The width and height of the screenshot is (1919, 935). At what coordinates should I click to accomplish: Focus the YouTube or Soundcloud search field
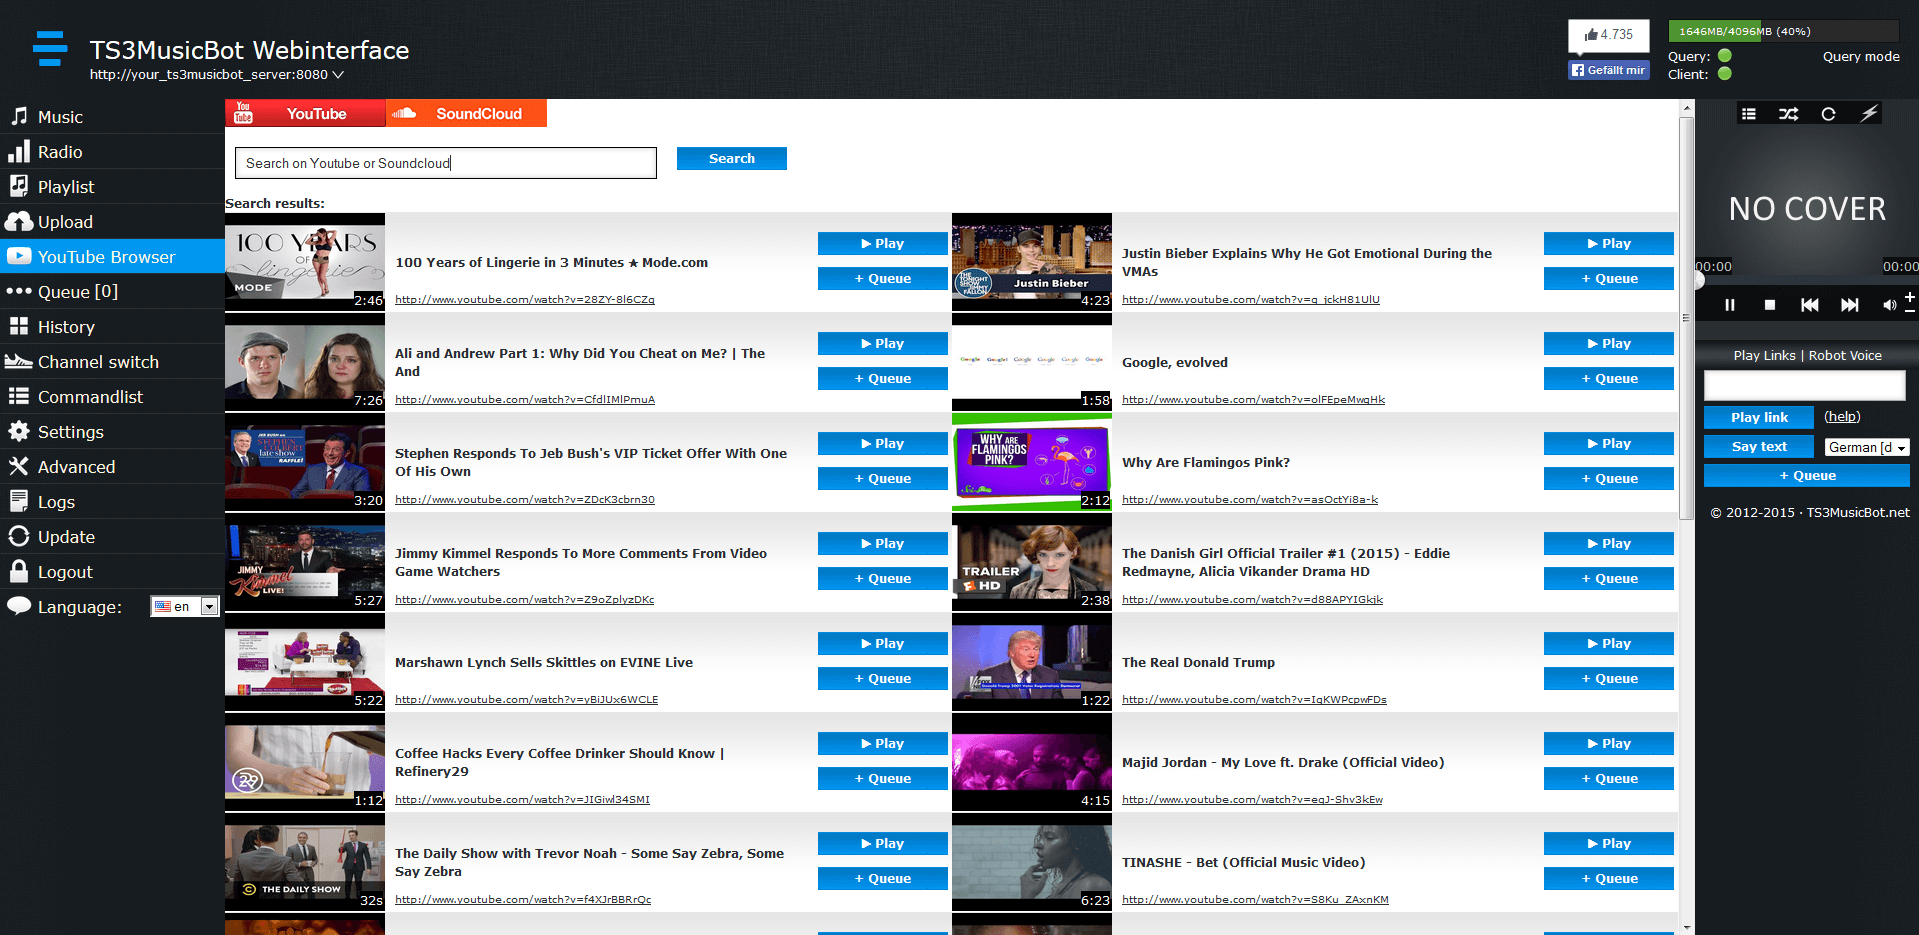[446, 163]
